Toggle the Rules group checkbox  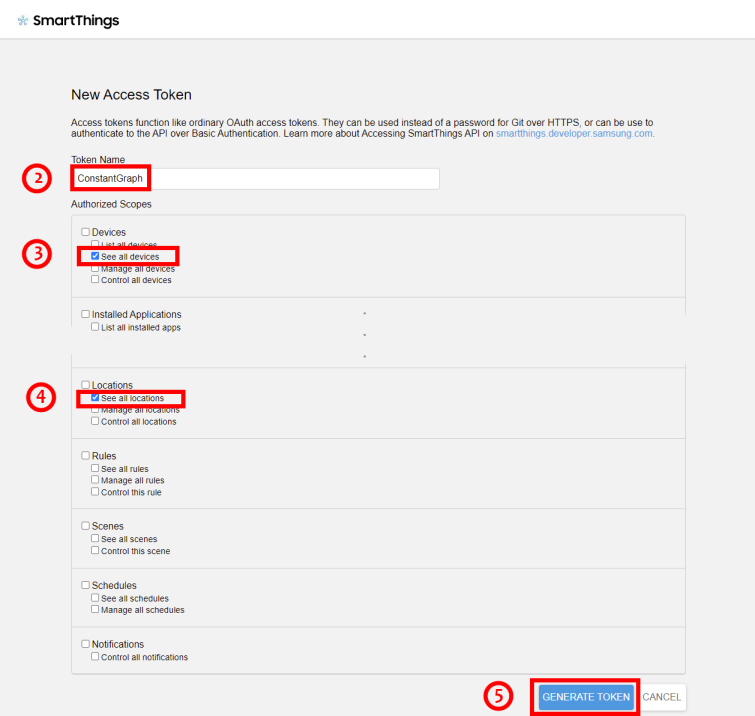(x=86, y=456)
